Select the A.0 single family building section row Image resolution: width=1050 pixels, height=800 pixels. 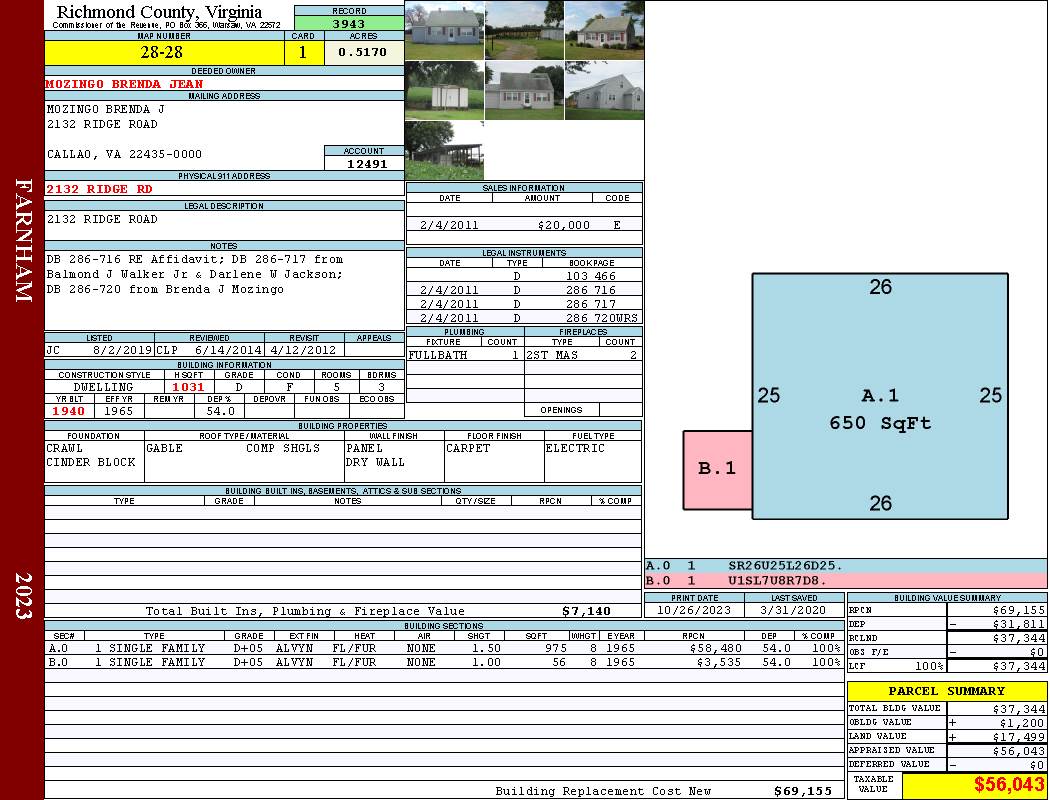click(x=444, y=648)
